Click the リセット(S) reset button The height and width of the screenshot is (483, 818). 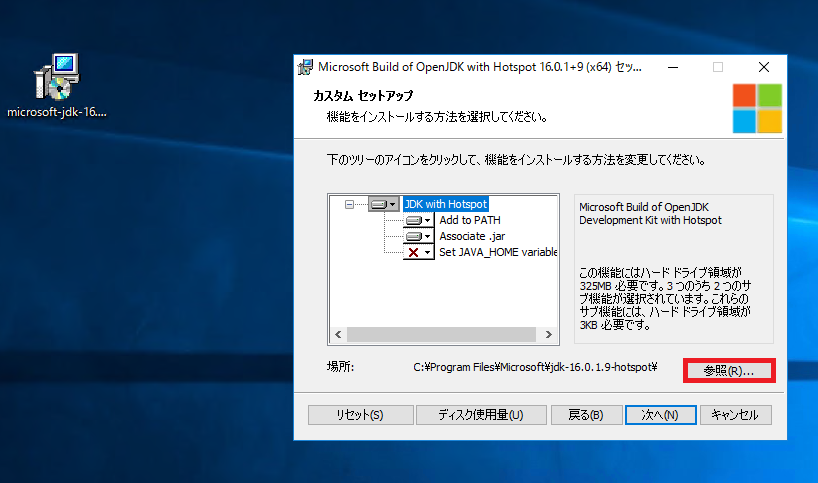[x=360, y=415]
